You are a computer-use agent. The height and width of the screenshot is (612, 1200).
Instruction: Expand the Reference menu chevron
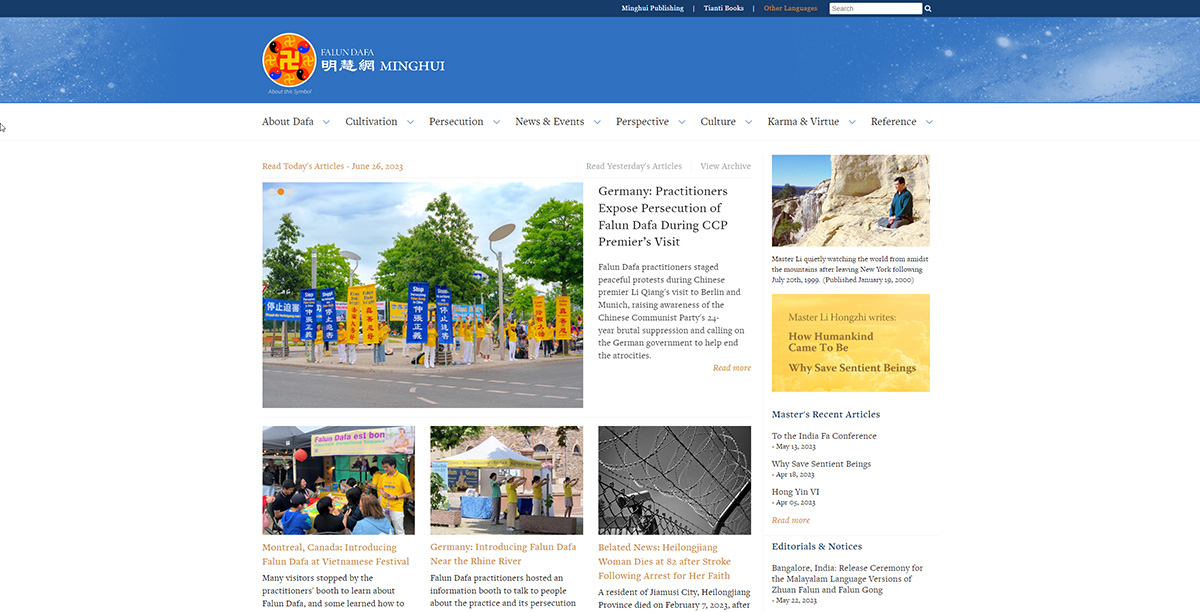tap(929, 122)
